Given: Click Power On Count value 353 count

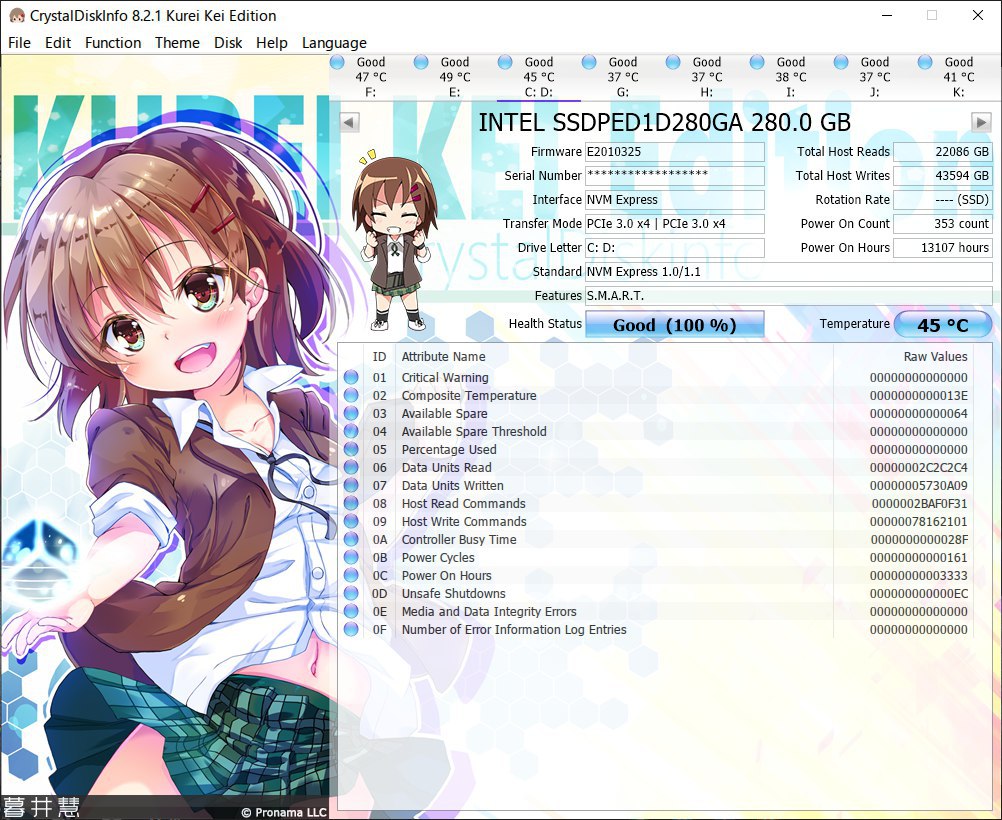Looking at the screenshot, I should (943, 224).
